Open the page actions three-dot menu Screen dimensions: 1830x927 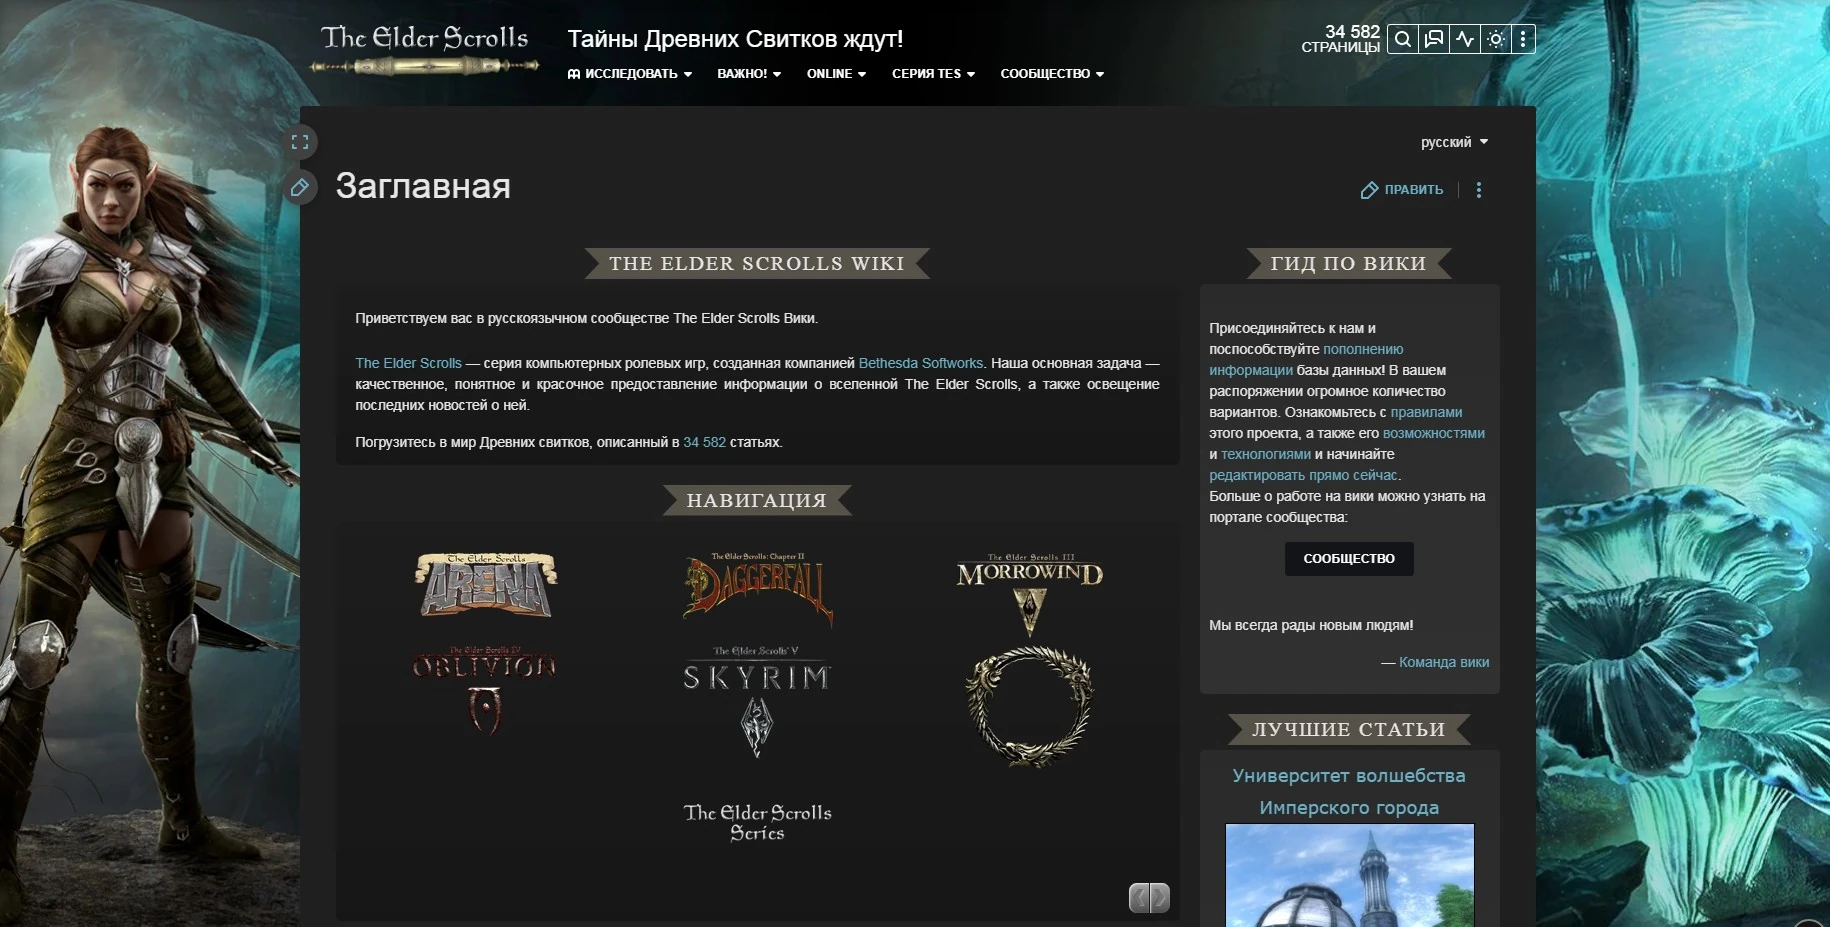[1479, 190]
